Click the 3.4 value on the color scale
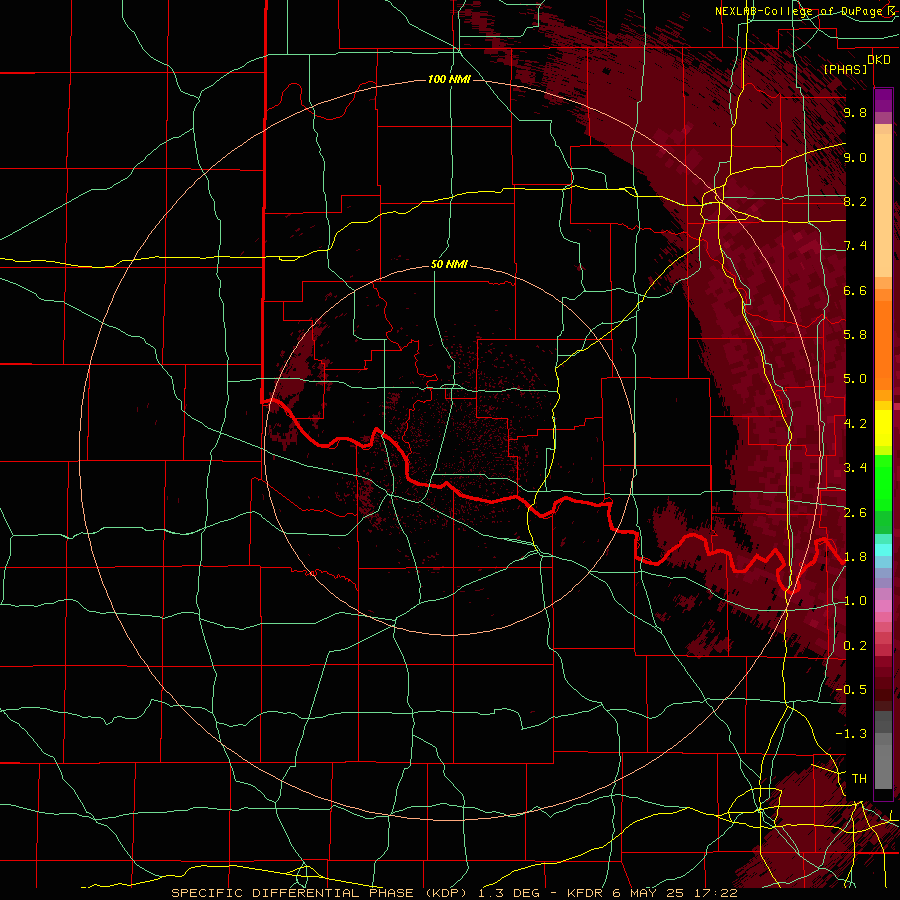This screenshot has height=900, width=900. click(855, 468)
